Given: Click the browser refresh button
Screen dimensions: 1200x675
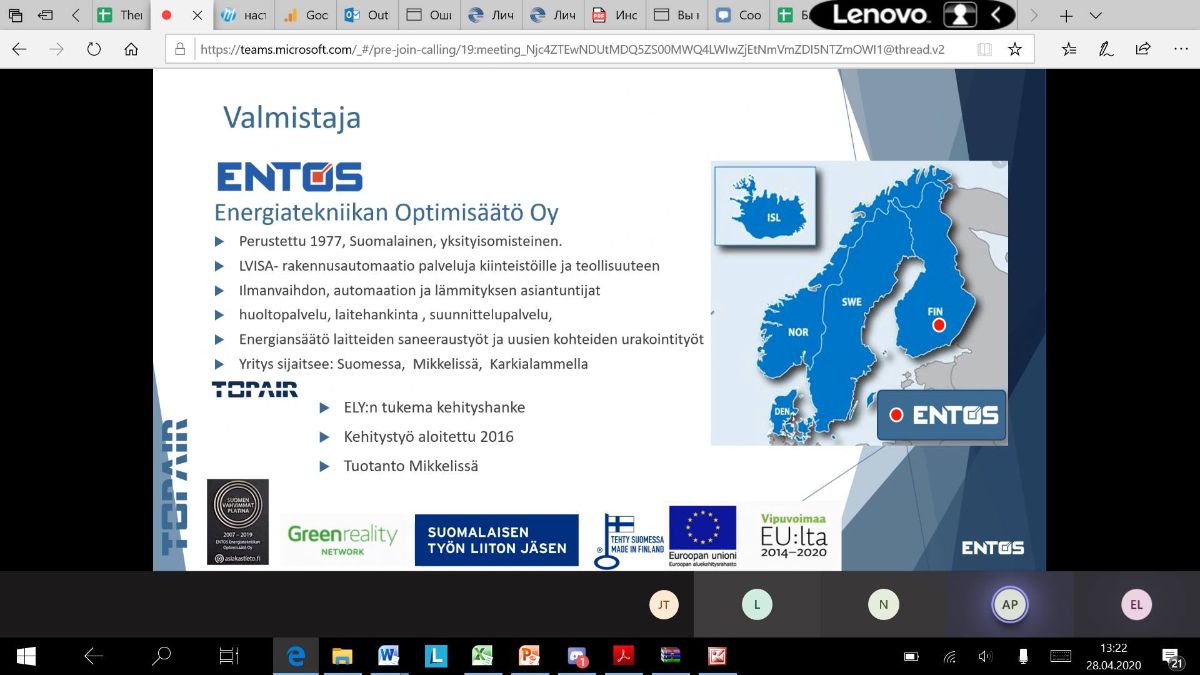Looking at the screenshot, I should point(94,48).
